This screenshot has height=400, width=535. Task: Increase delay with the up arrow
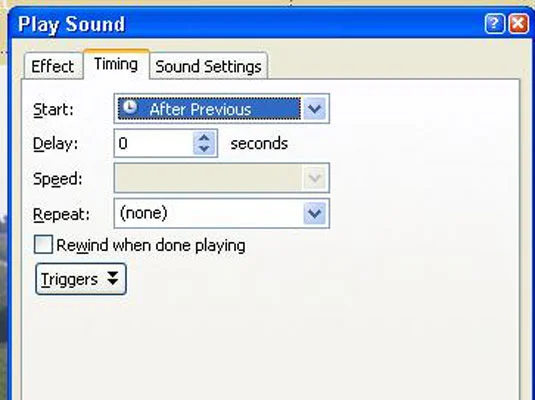point(204,138)
